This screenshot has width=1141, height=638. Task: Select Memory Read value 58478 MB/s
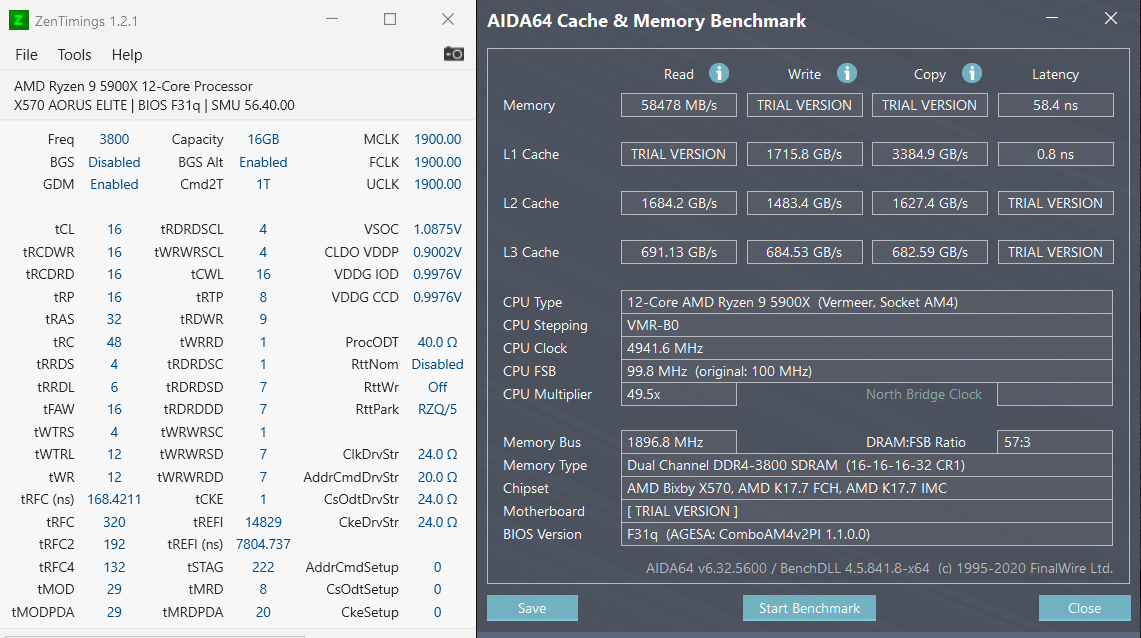click(x=679, y=105)
